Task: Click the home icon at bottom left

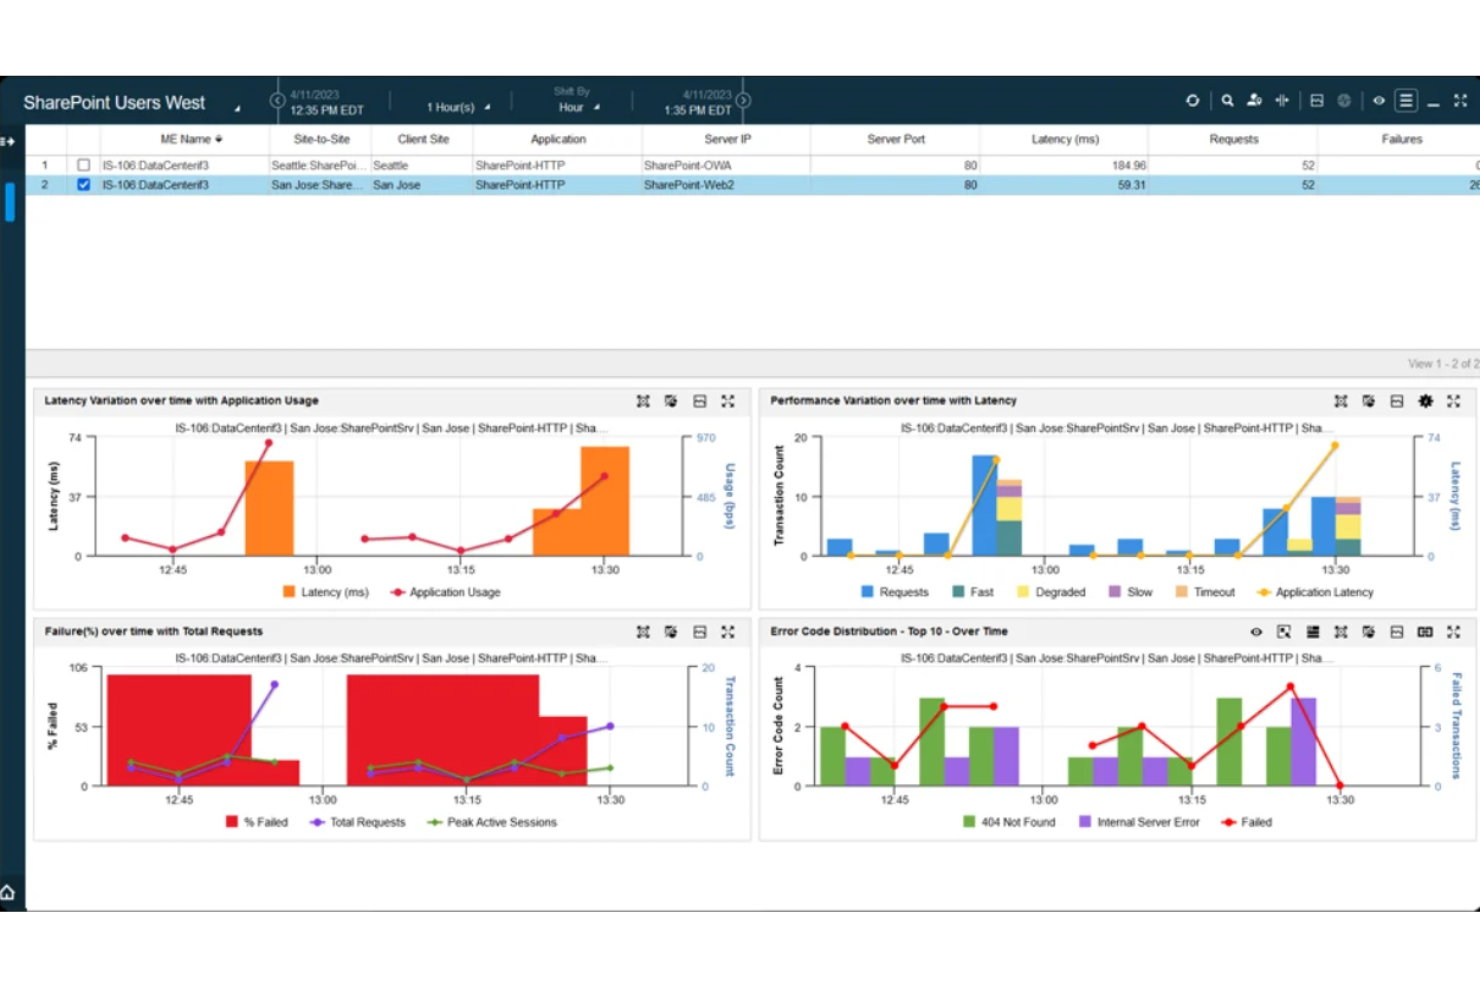Action: 9,892
